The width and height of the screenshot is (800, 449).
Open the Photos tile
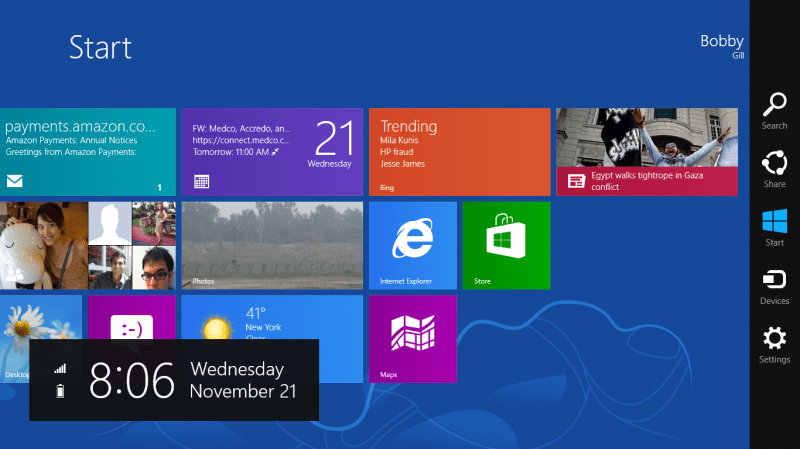coord(271,245)
